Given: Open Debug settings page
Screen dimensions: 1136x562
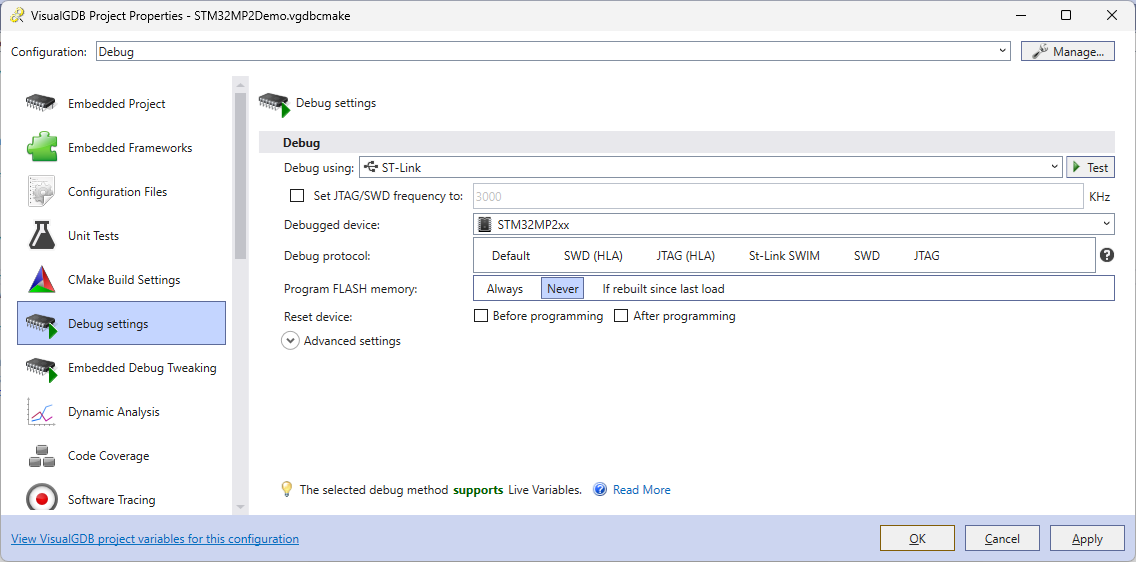Looking at the screenshot, I should 122,323.
